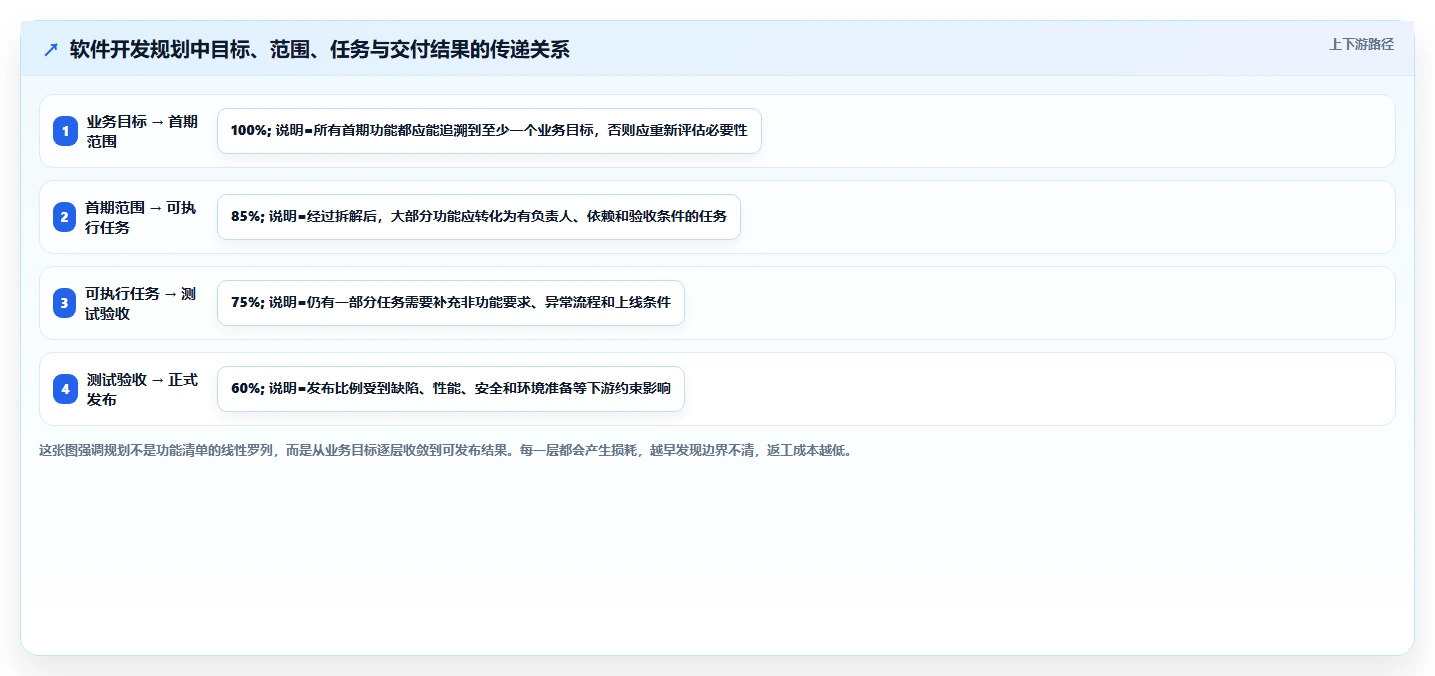Click the 业务目标 → 首期范围 label
Viewport: 1435px width, 676px height.
point(142,131)
